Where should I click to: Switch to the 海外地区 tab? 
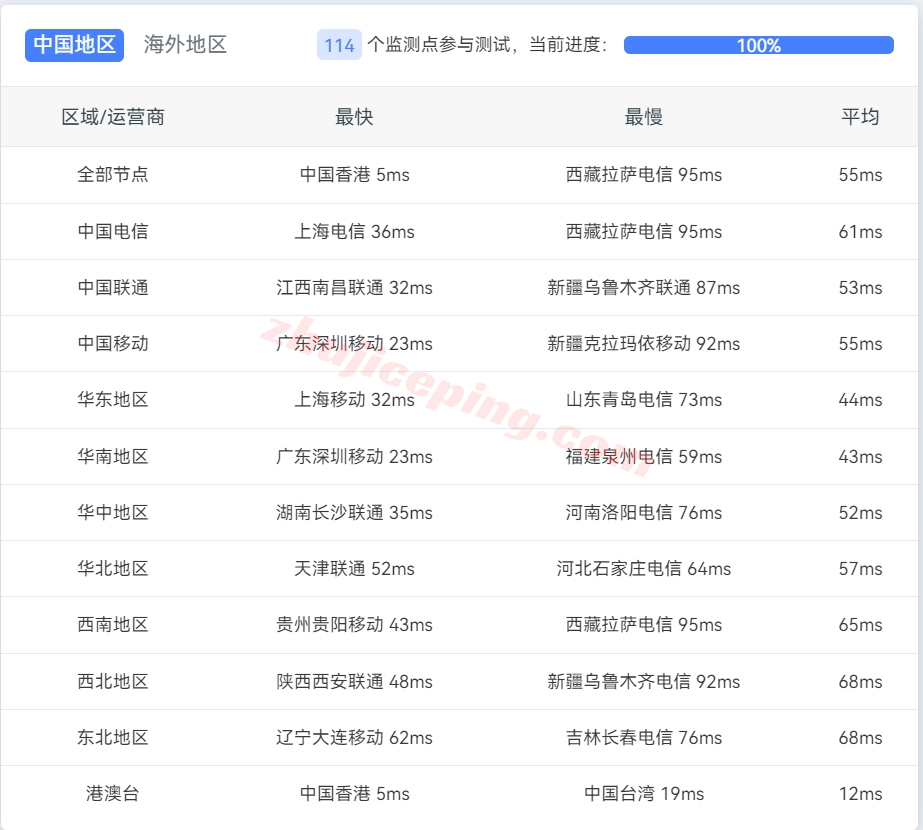pos(185,45)
